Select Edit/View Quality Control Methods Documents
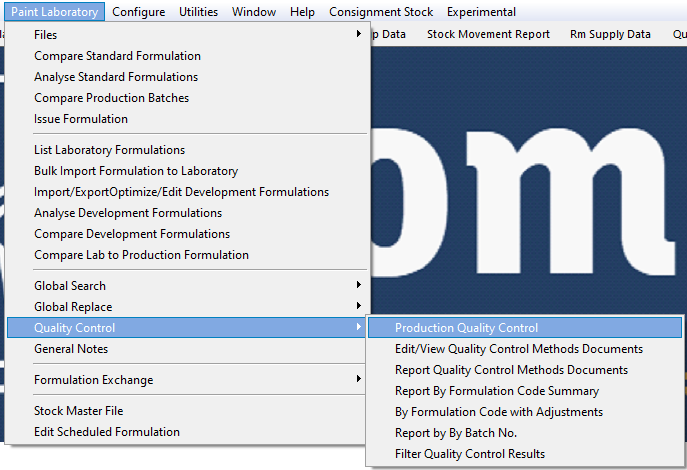The height and width of the screenshot is (470, 687). tap(518, 349)
